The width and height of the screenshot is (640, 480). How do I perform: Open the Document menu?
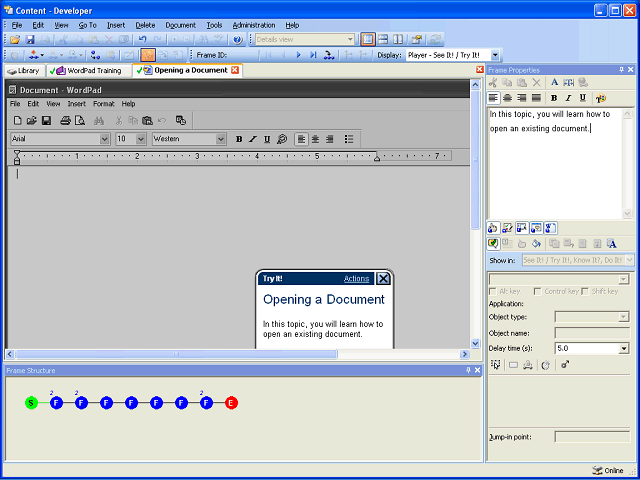(x=180, y=25)
